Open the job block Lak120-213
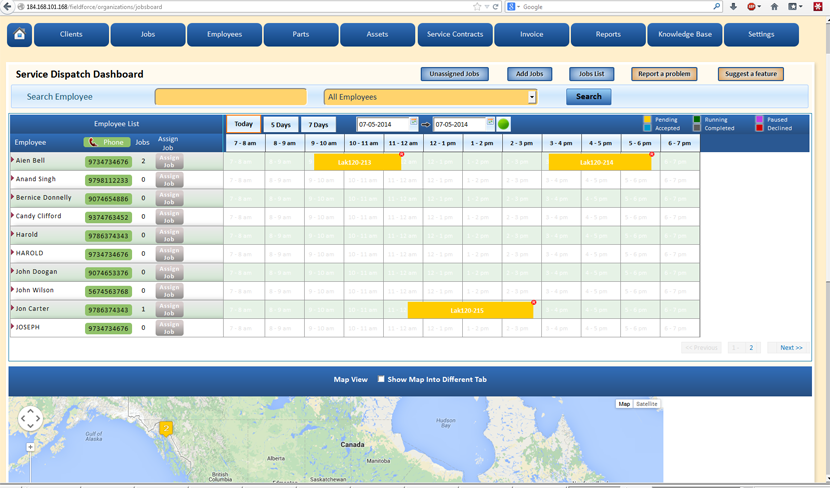The height and width of the screenshot is (488, 830). click(357, 162)
